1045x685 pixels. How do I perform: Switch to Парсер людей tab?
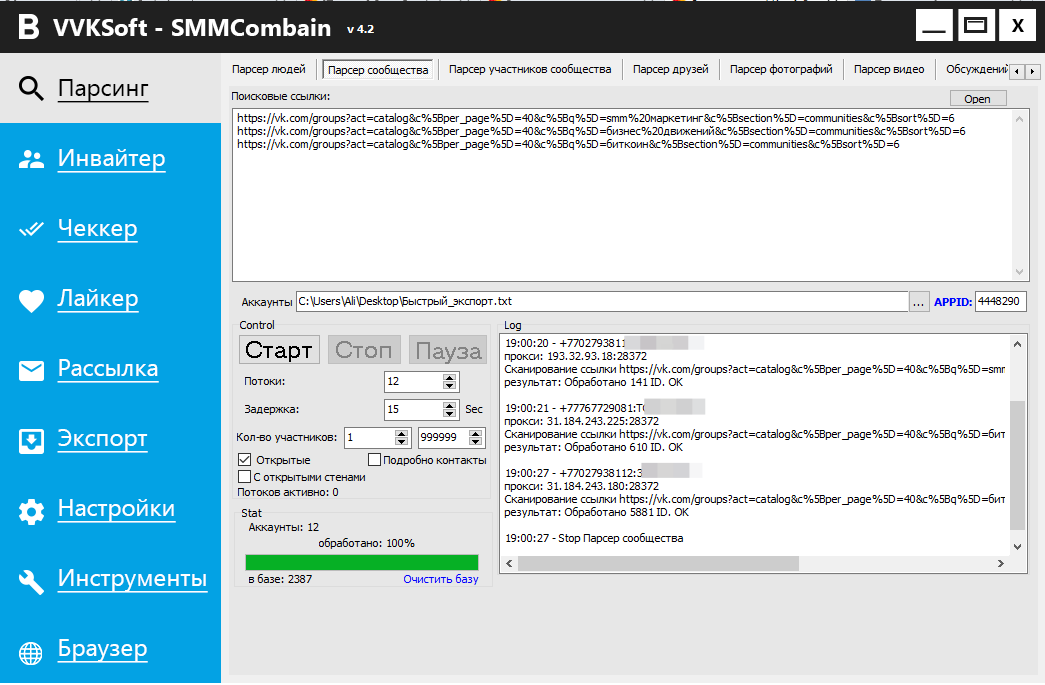pyautogui.click(x=269, y=69)
